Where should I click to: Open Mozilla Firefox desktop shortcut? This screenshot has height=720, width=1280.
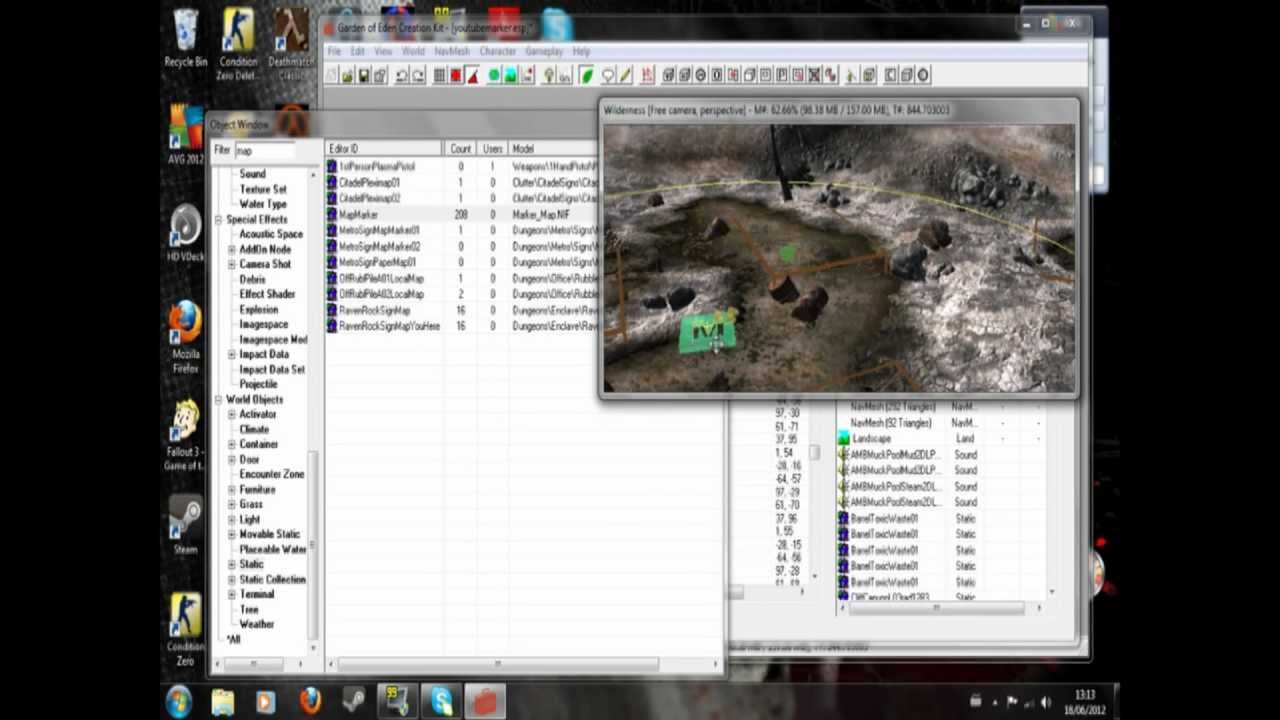(186, 337)
